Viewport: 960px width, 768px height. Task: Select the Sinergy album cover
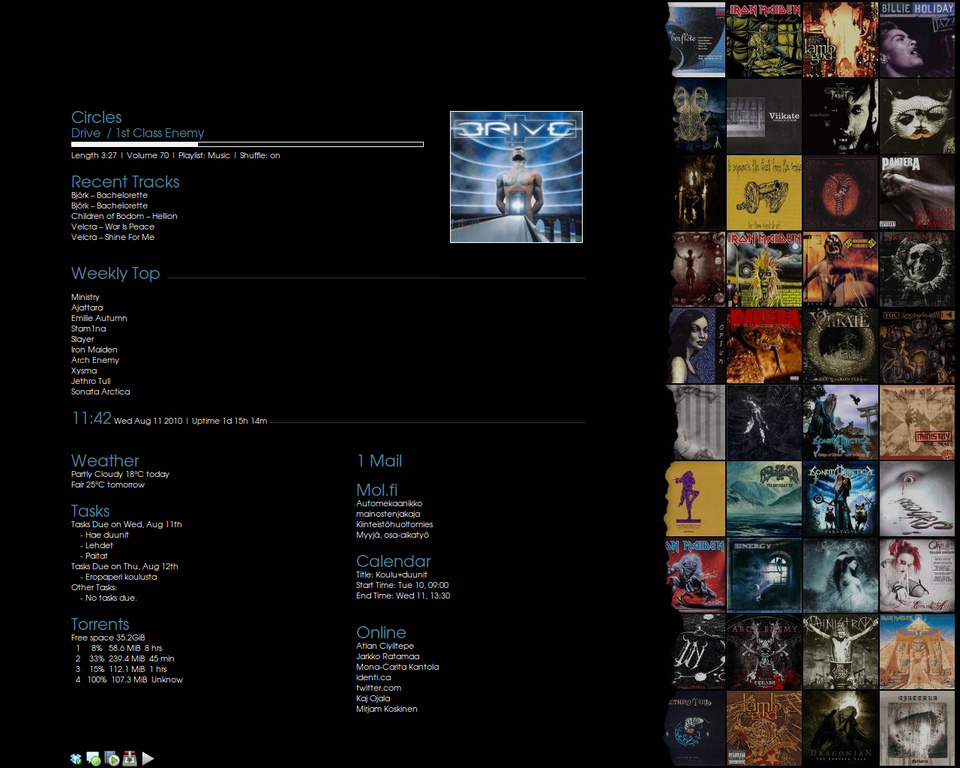tap(764, 575)
